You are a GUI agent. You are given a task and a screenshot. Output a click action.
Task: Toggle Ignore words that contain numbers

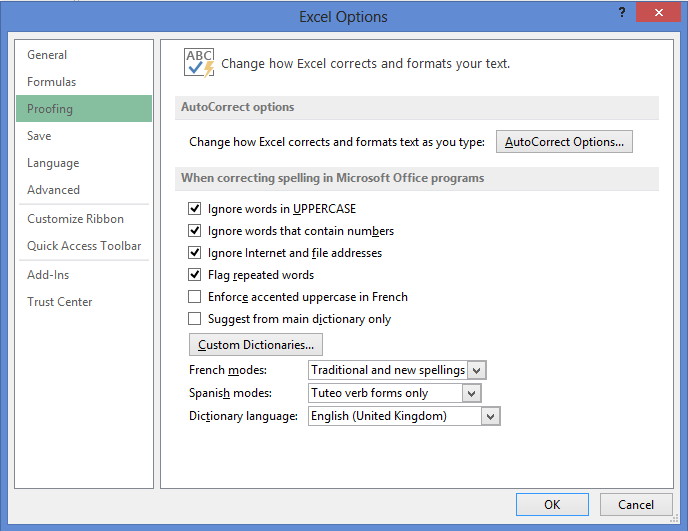click(194, 230)
